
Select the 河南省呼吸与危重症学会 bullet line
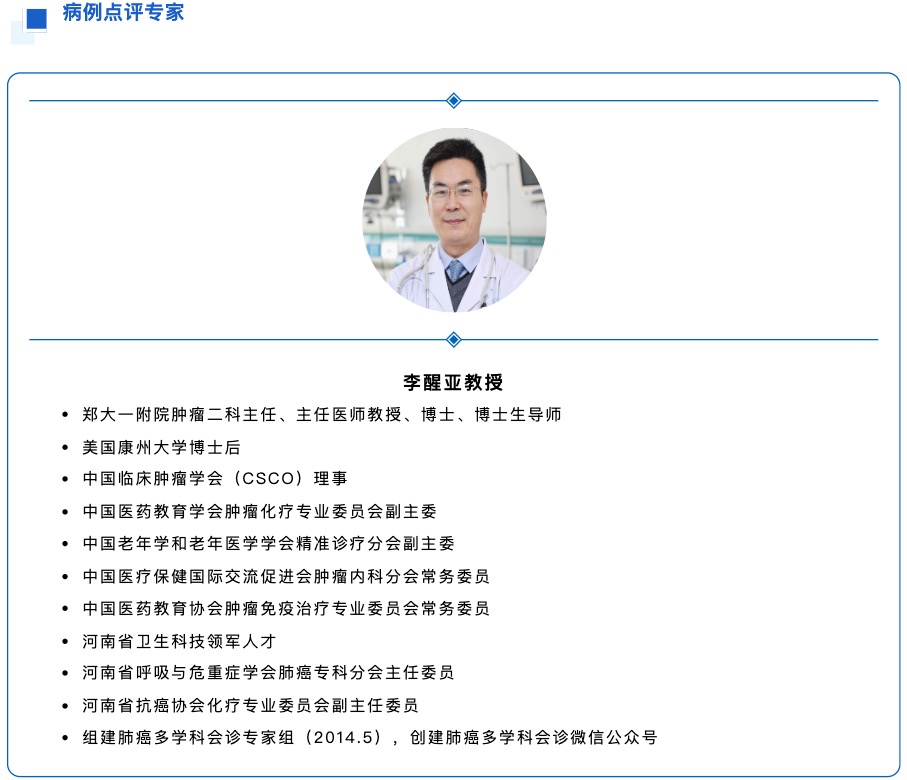click(x=268, y=673)
